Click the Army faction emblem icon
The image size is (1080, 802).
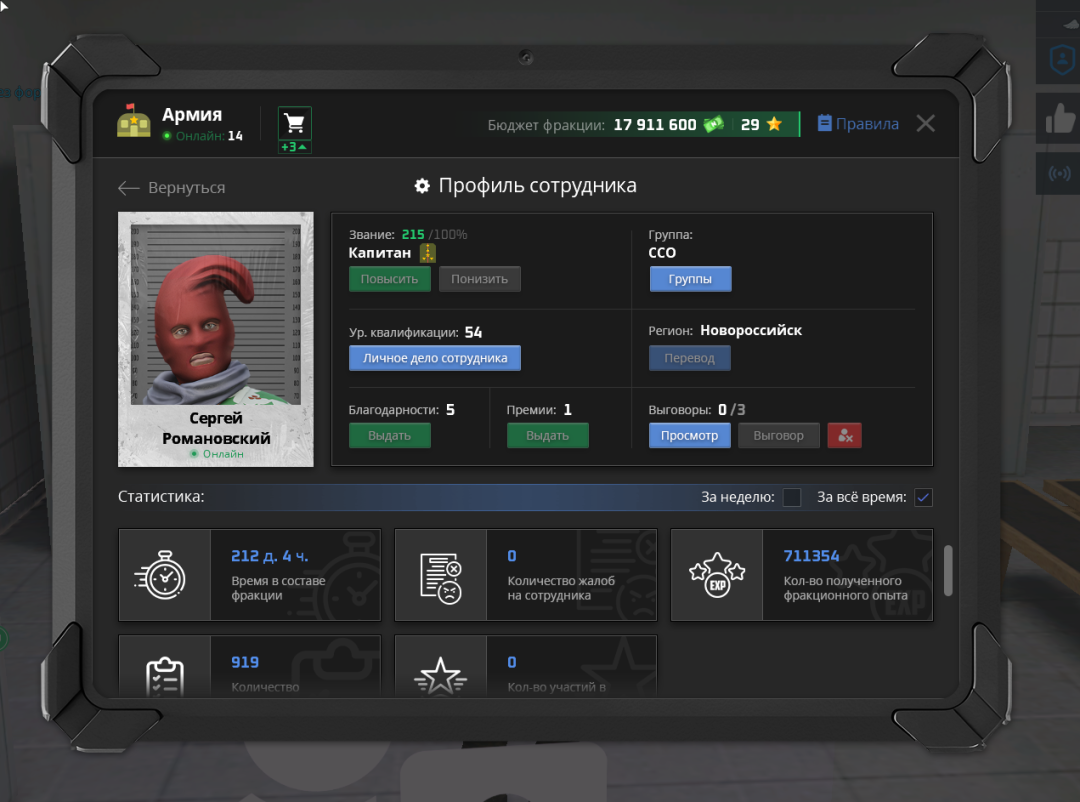tap(134, 122)
